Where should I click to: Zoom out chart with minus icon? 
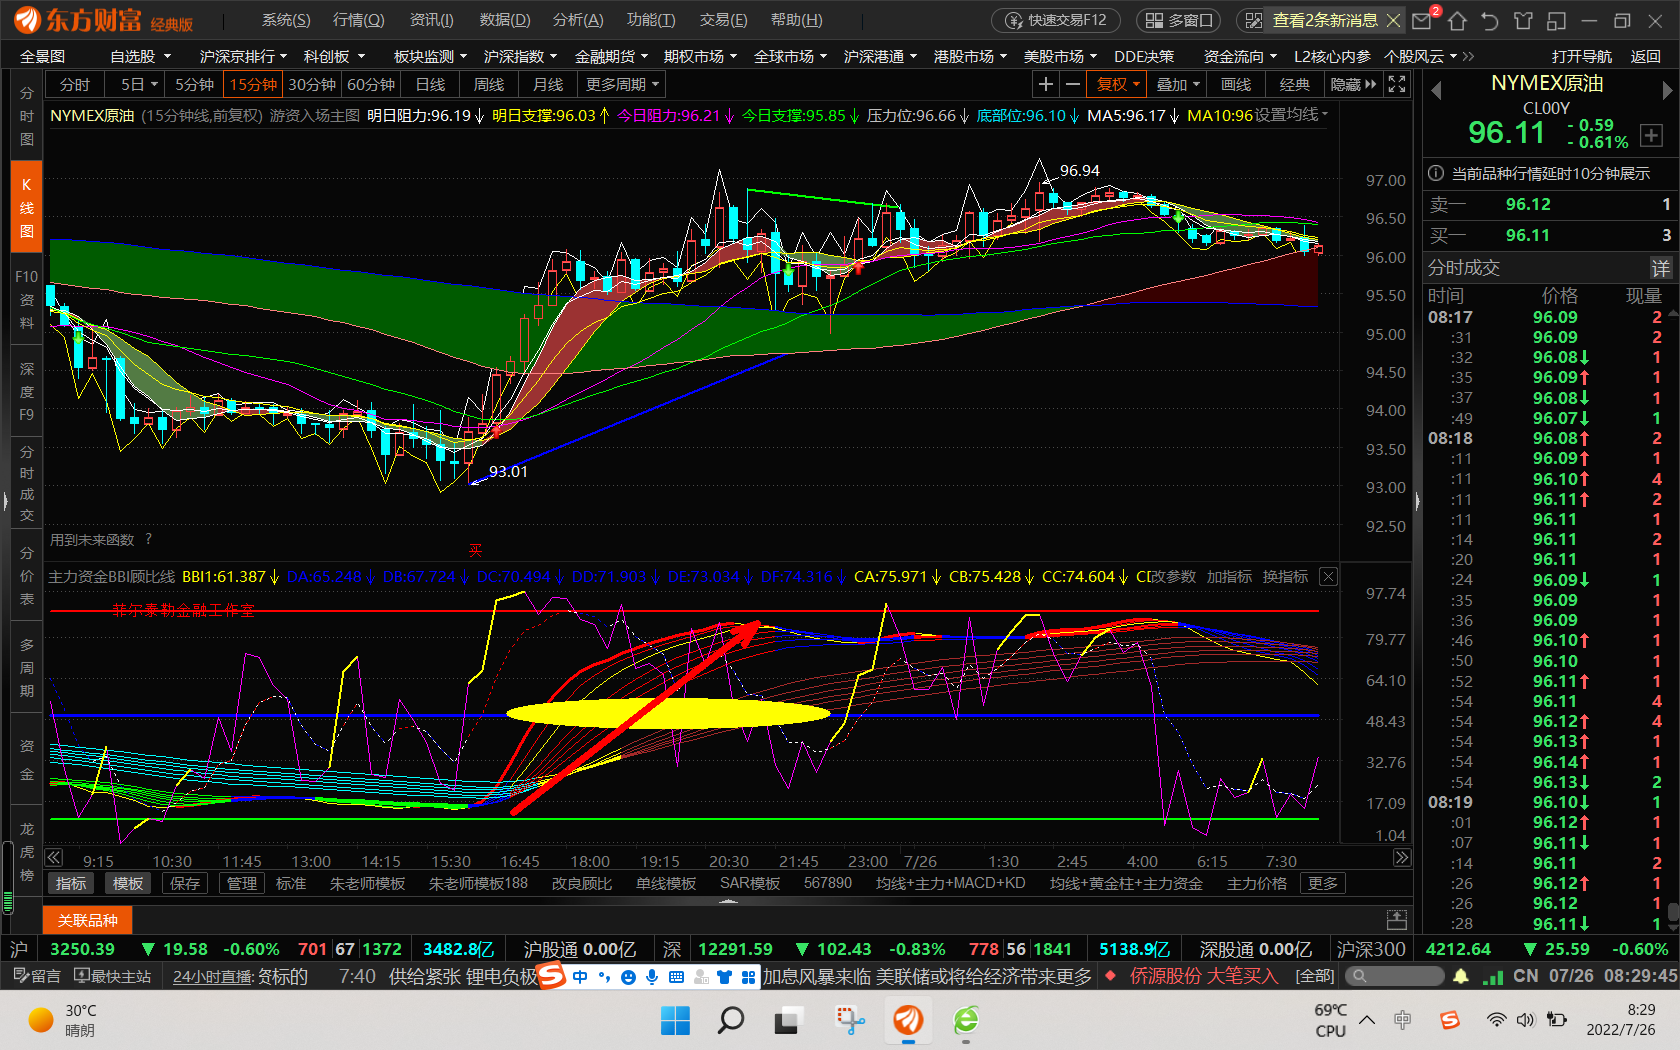point(1072,85)
